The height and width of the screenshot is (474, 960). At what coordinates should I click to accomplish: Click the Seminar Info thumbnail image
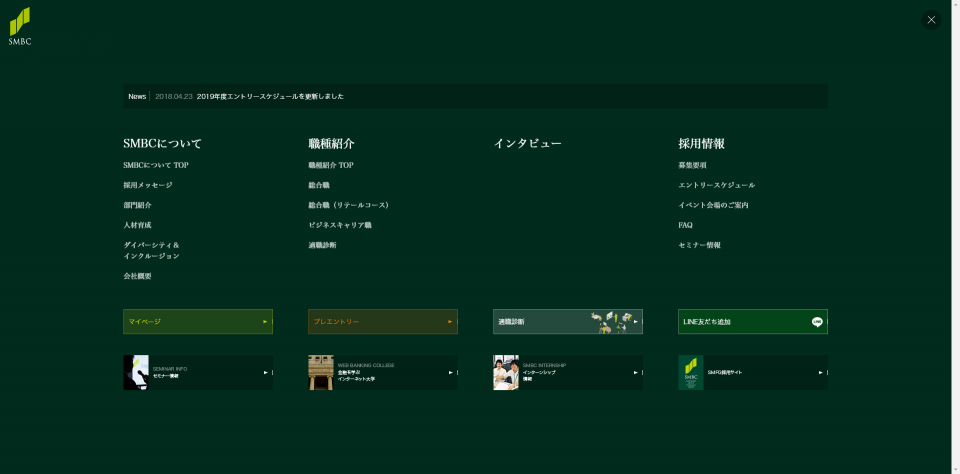[x=136, y=372]
